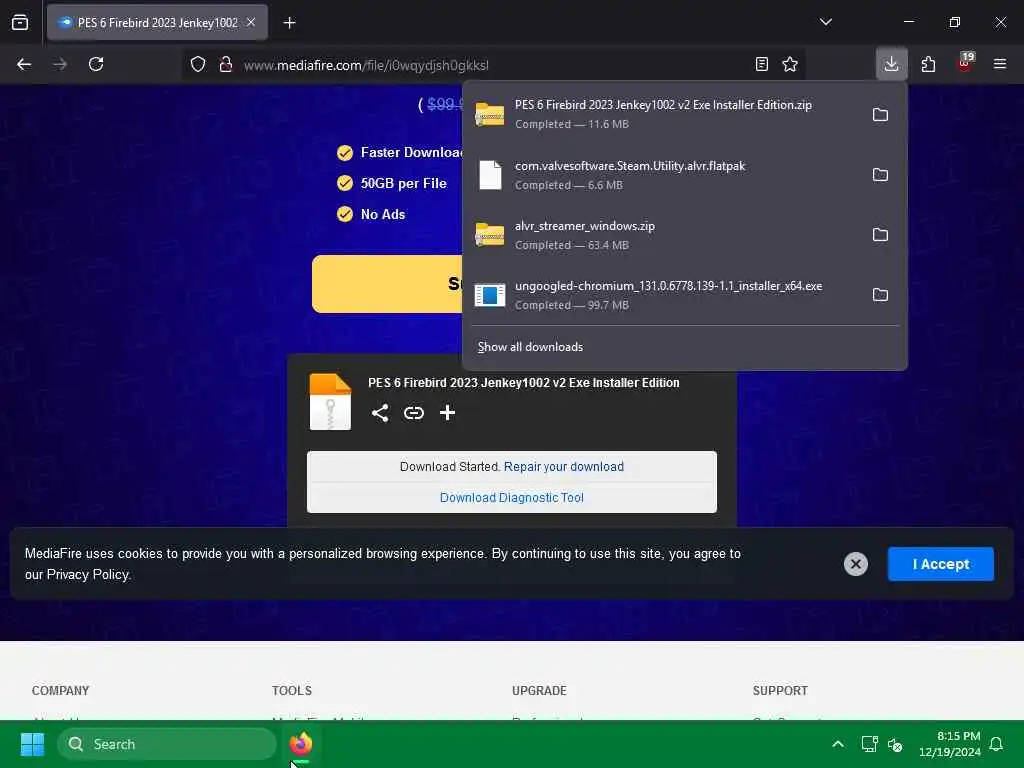Open the network status tray icon
The height and width of the screenshot is (768, 1024).
coord(869,744)
